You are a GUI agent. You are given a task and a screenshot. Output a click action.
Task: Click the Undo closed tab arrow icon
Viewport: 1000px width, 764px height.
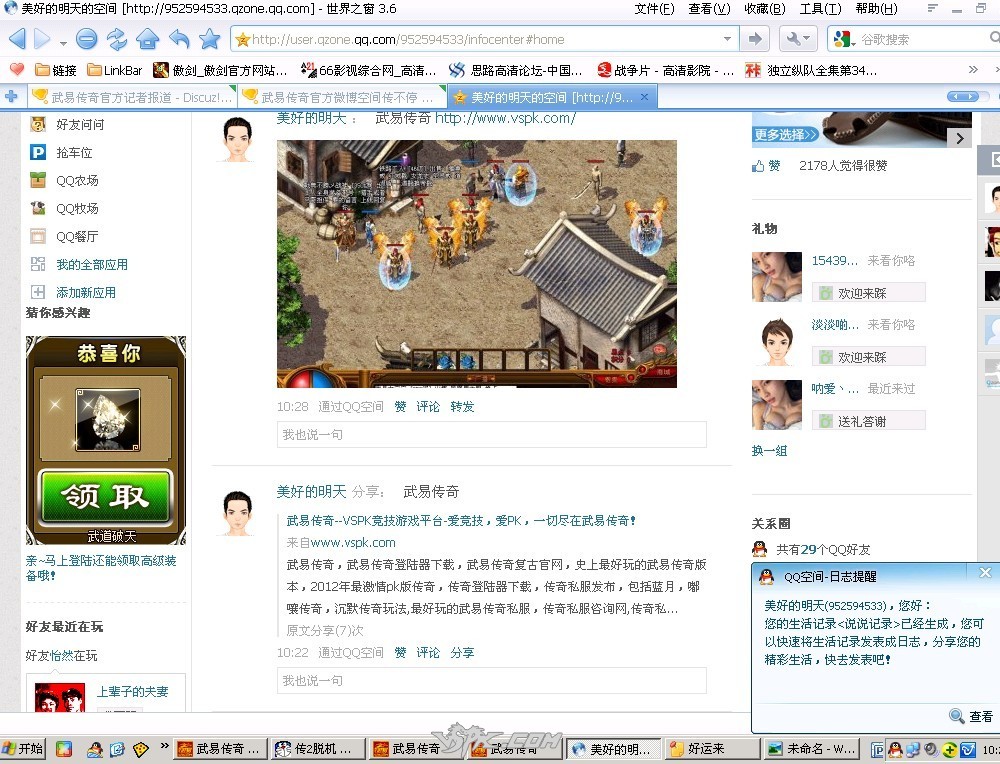(x=179, y=39)
